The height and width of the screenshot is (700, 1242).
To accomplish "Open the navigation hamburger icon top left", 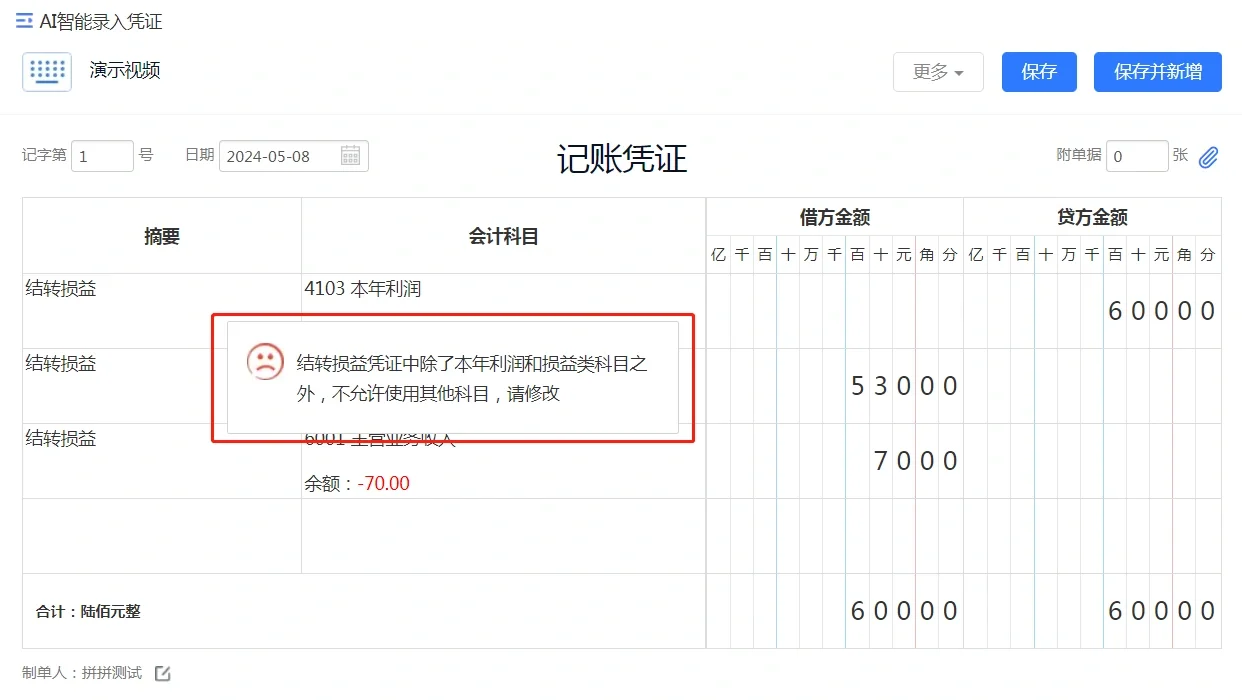I will pyautogui.click(x=22, y=20).
